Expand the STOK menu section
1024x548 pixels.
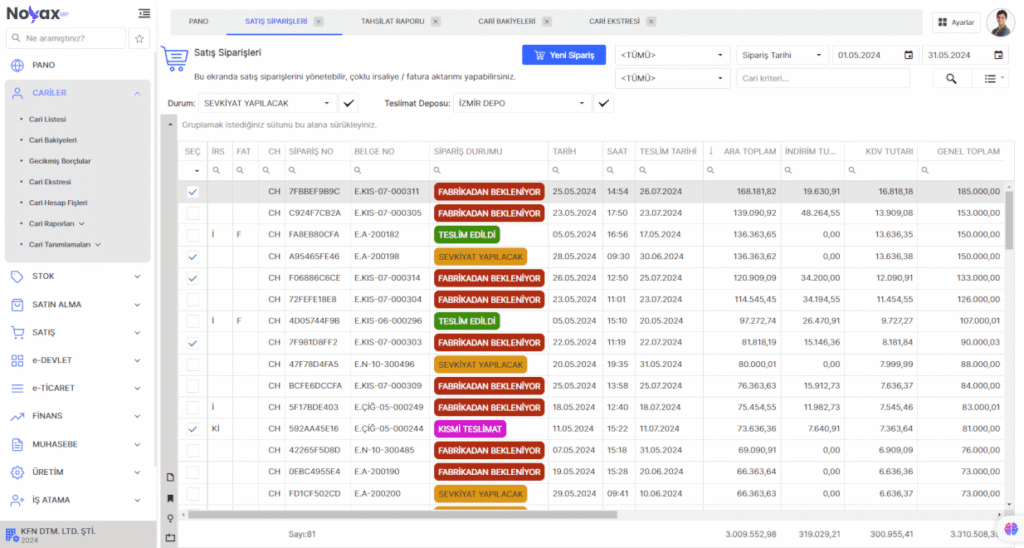pyautogui.click(x=77, y=277)
